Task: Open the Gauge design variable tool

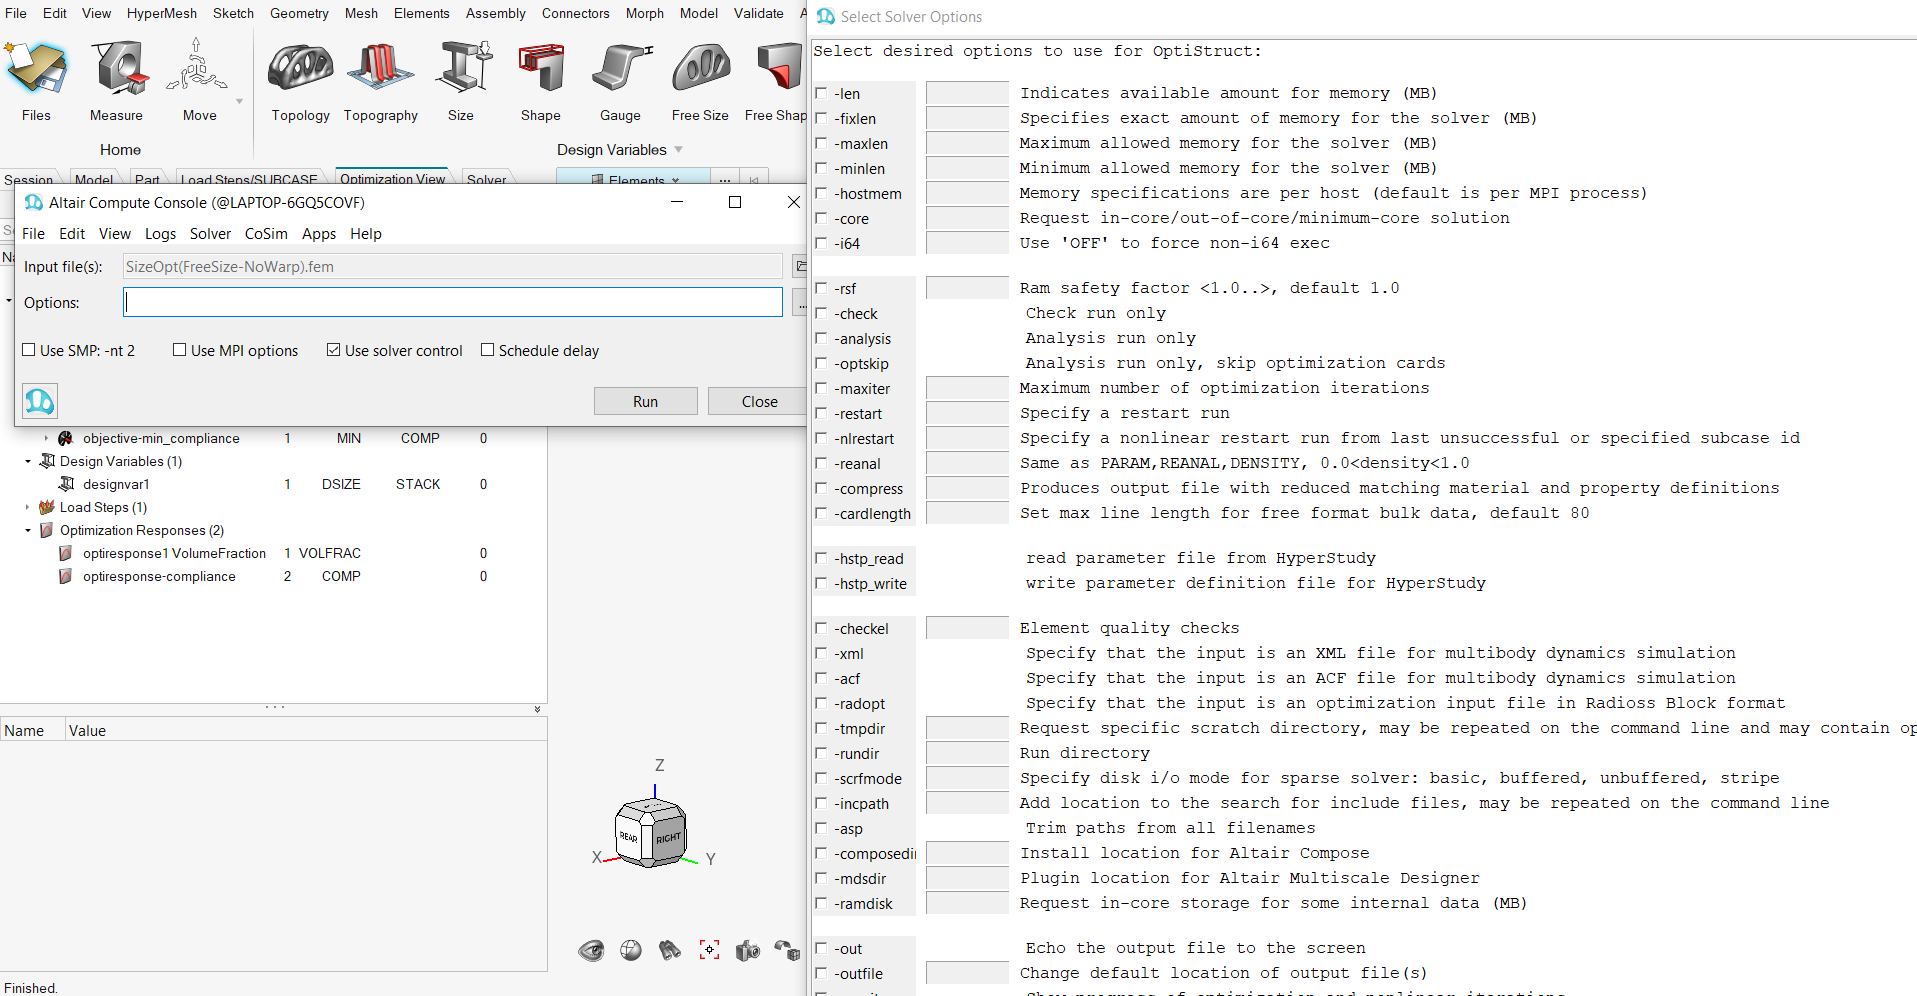Action: (x=620, y=80)
